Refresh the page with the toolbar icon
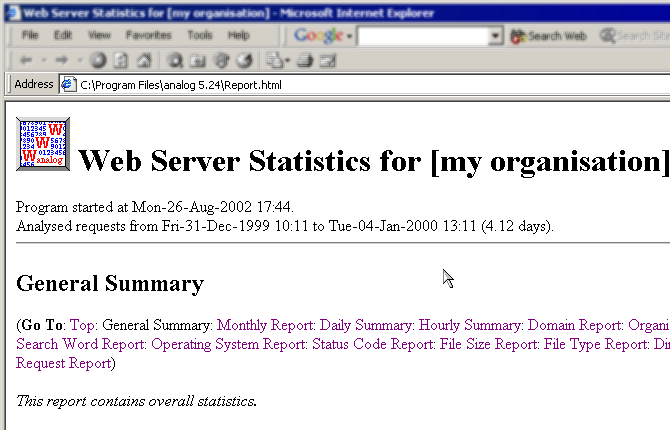The width and height of the screenshot is (670, 430). coord(119,60)
